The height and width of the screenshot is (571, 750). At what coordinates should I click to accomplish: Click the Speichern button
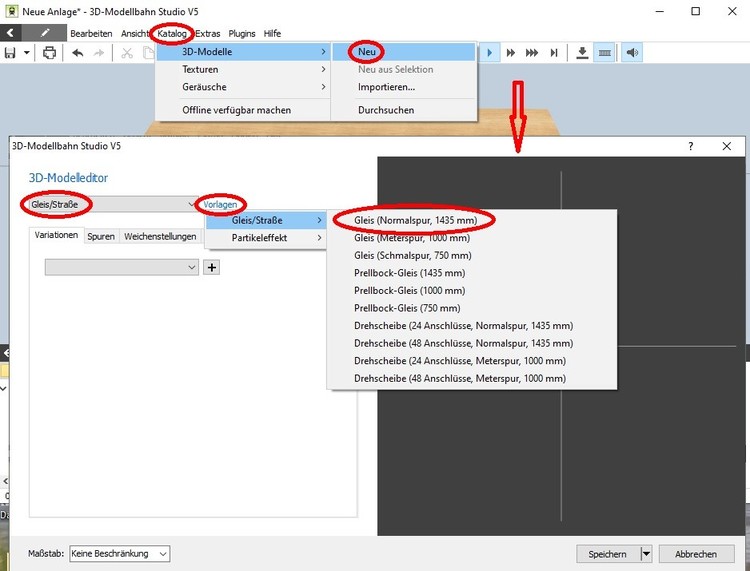[x=607, y=554]
